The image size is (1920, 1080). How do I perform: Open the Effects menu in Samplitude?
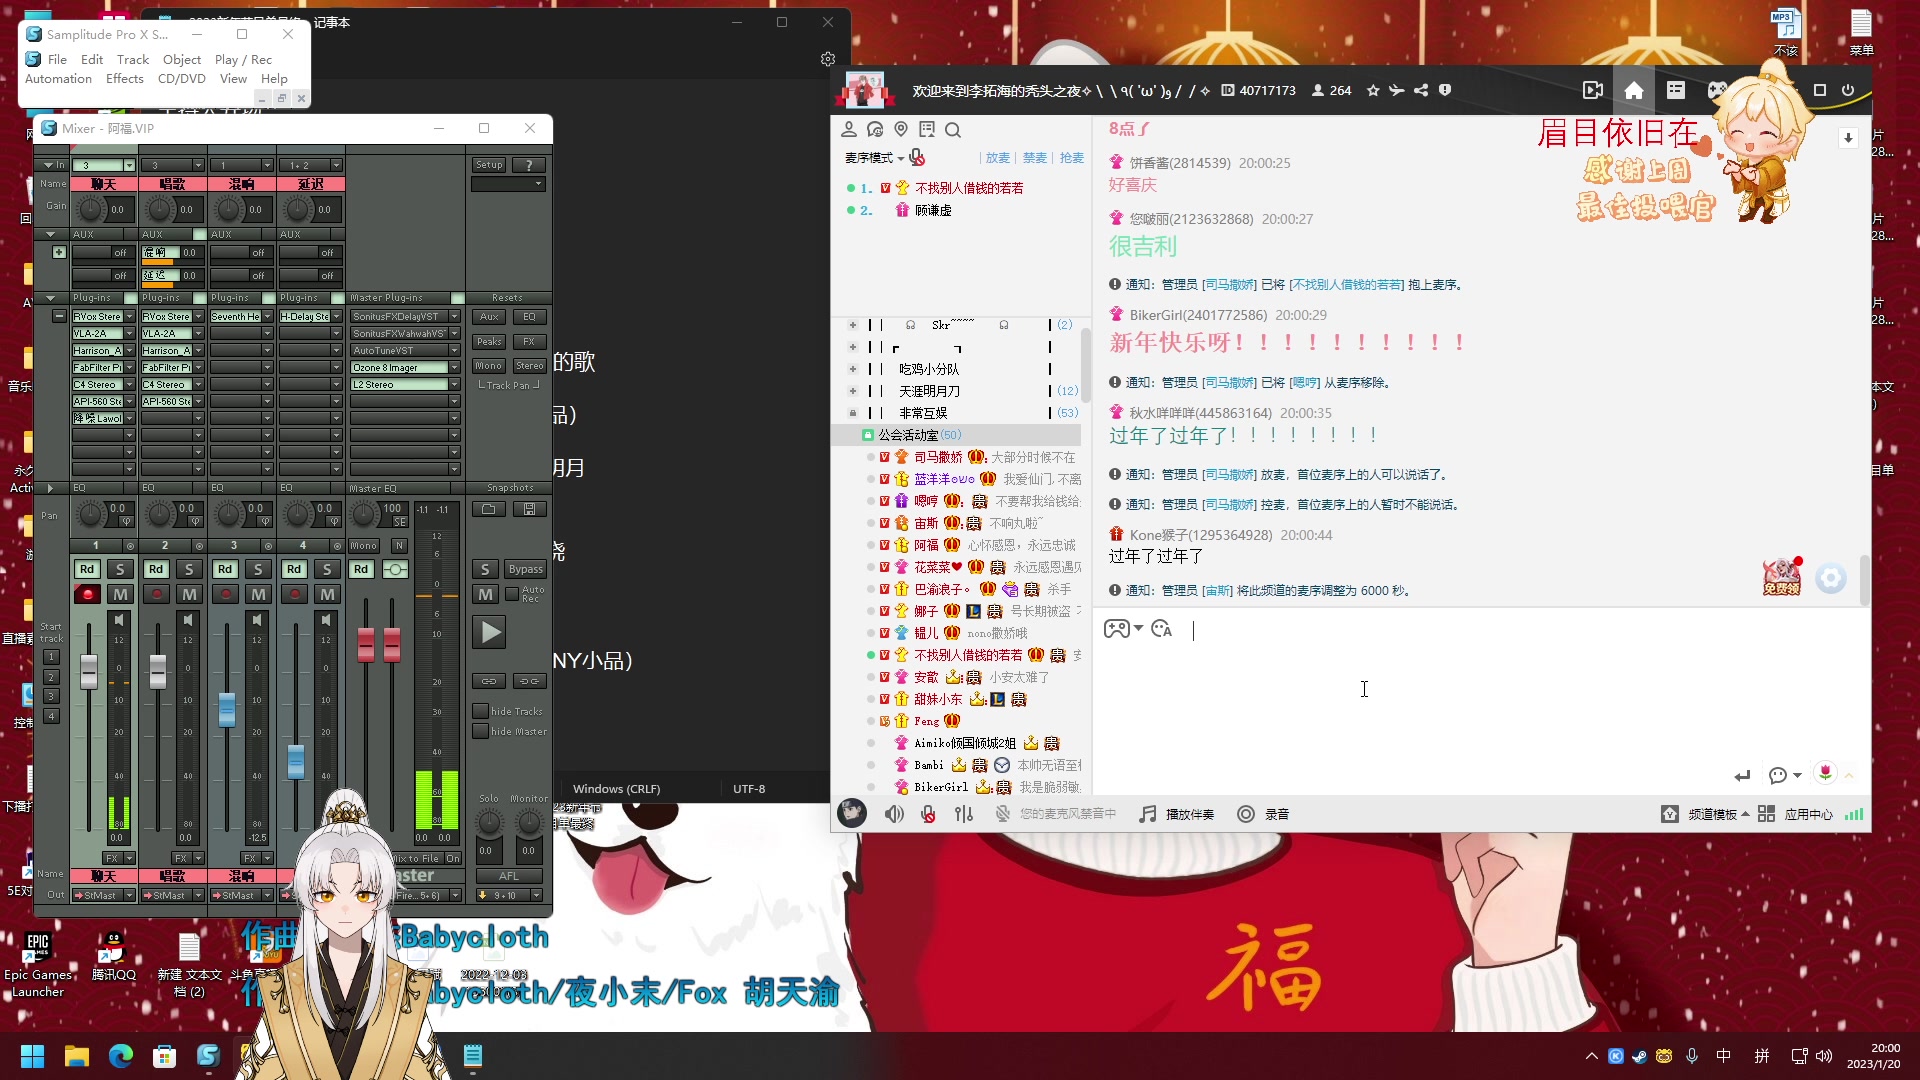(125, 78)
